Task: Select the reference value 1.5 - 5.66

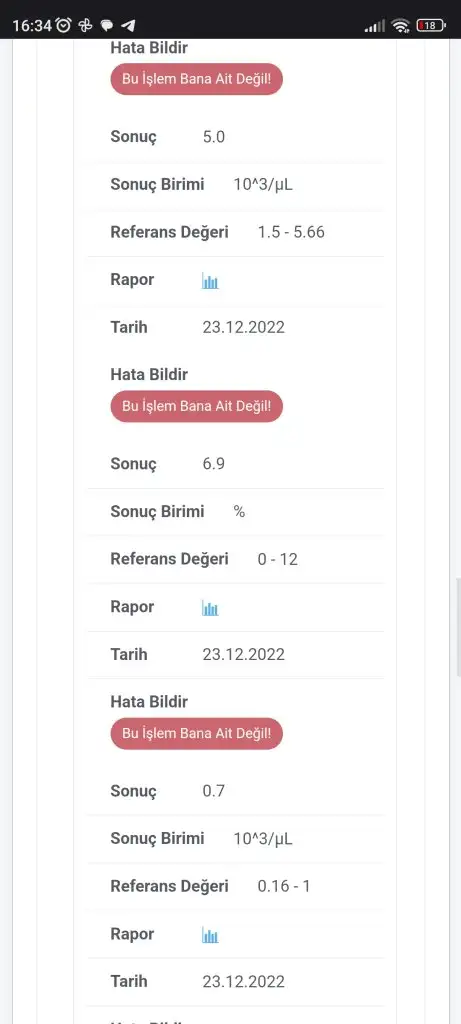Action: pos(291,232)
